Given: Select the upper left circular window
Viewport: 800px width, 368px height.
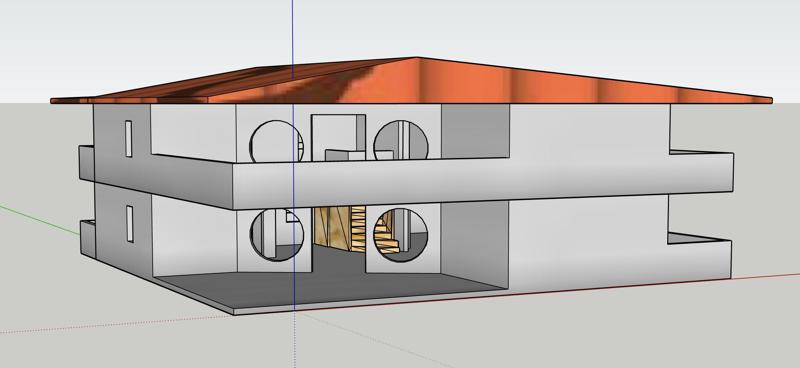Looking at the screenshot, I should (276, 141).
